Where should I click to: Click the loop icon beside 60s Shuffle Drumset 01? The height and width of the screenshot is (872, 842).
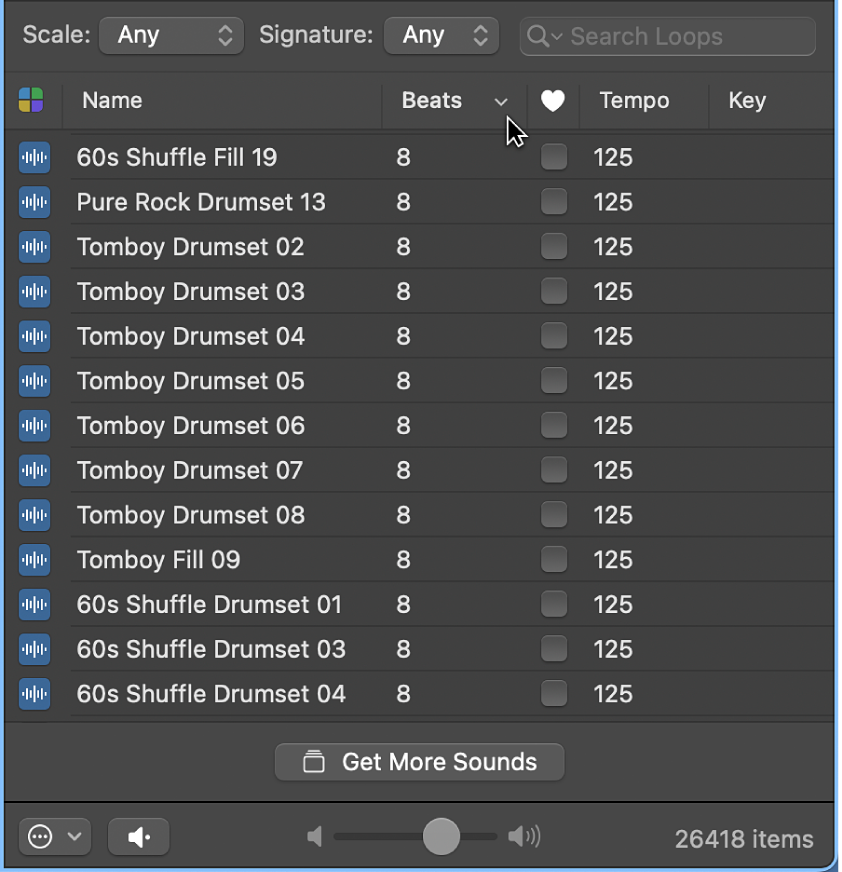pyautogui.click(x=34, y=605)
